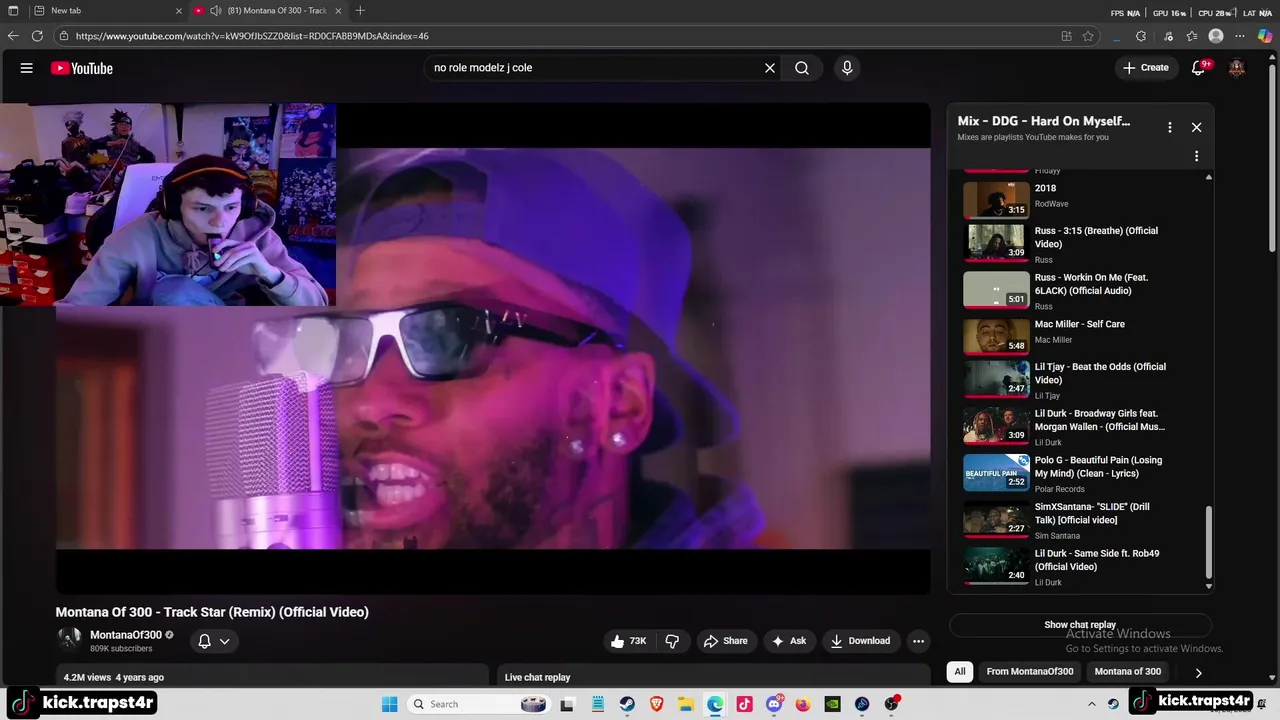Open Copilot sidebar icon
This screenshot has height=720, width=1280.
(1265, 36)
